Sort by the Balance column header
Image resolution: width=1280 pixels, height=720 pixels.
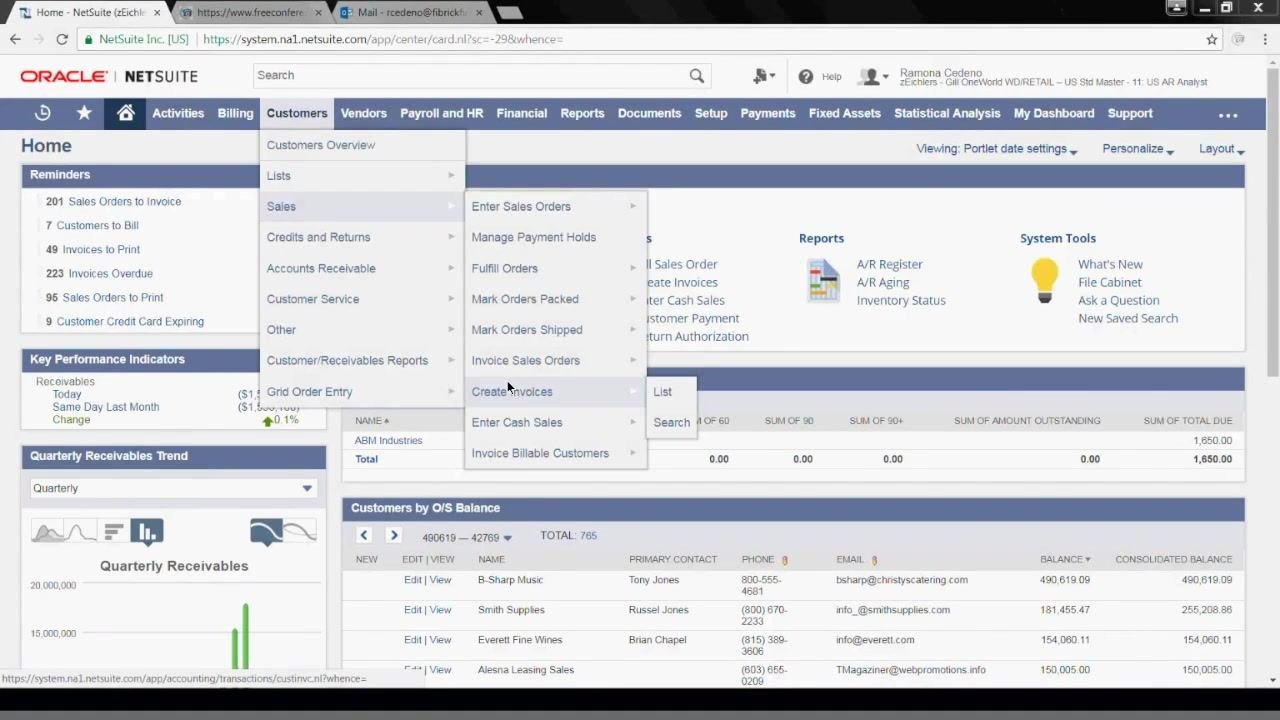point(1065,560)
